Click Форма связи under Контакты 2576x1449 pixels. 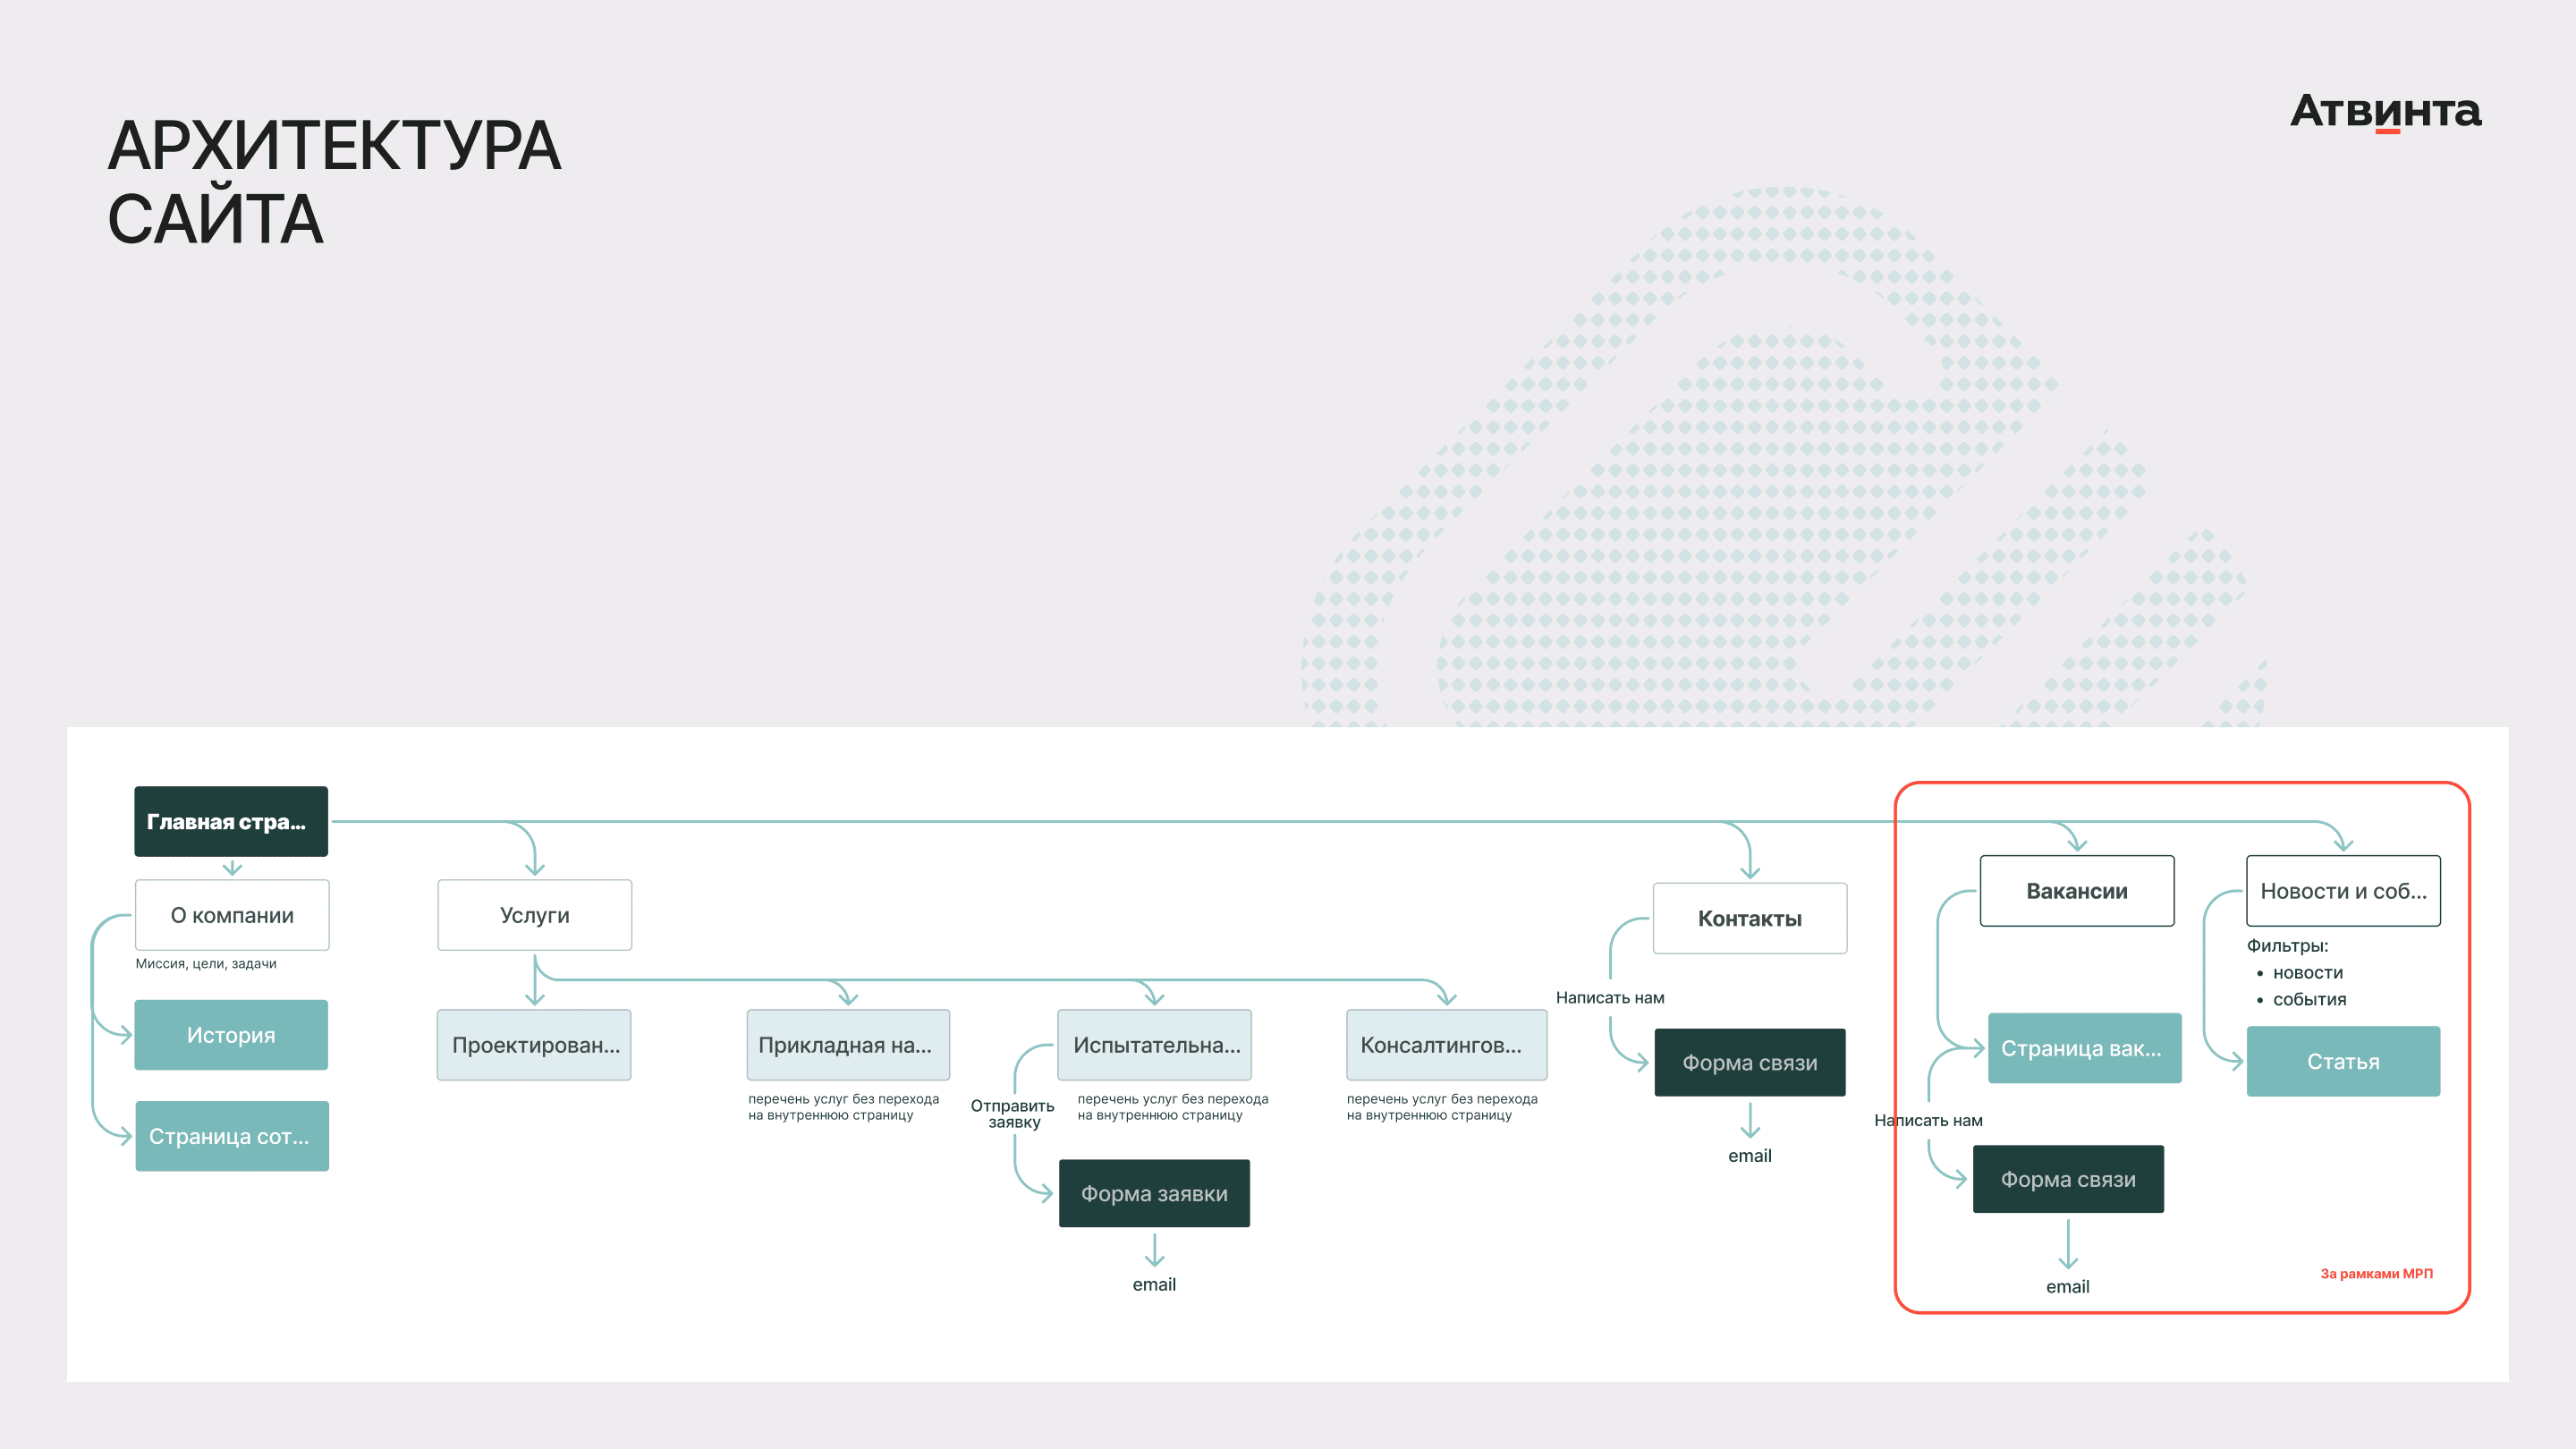click(x=1750, y=1062)
